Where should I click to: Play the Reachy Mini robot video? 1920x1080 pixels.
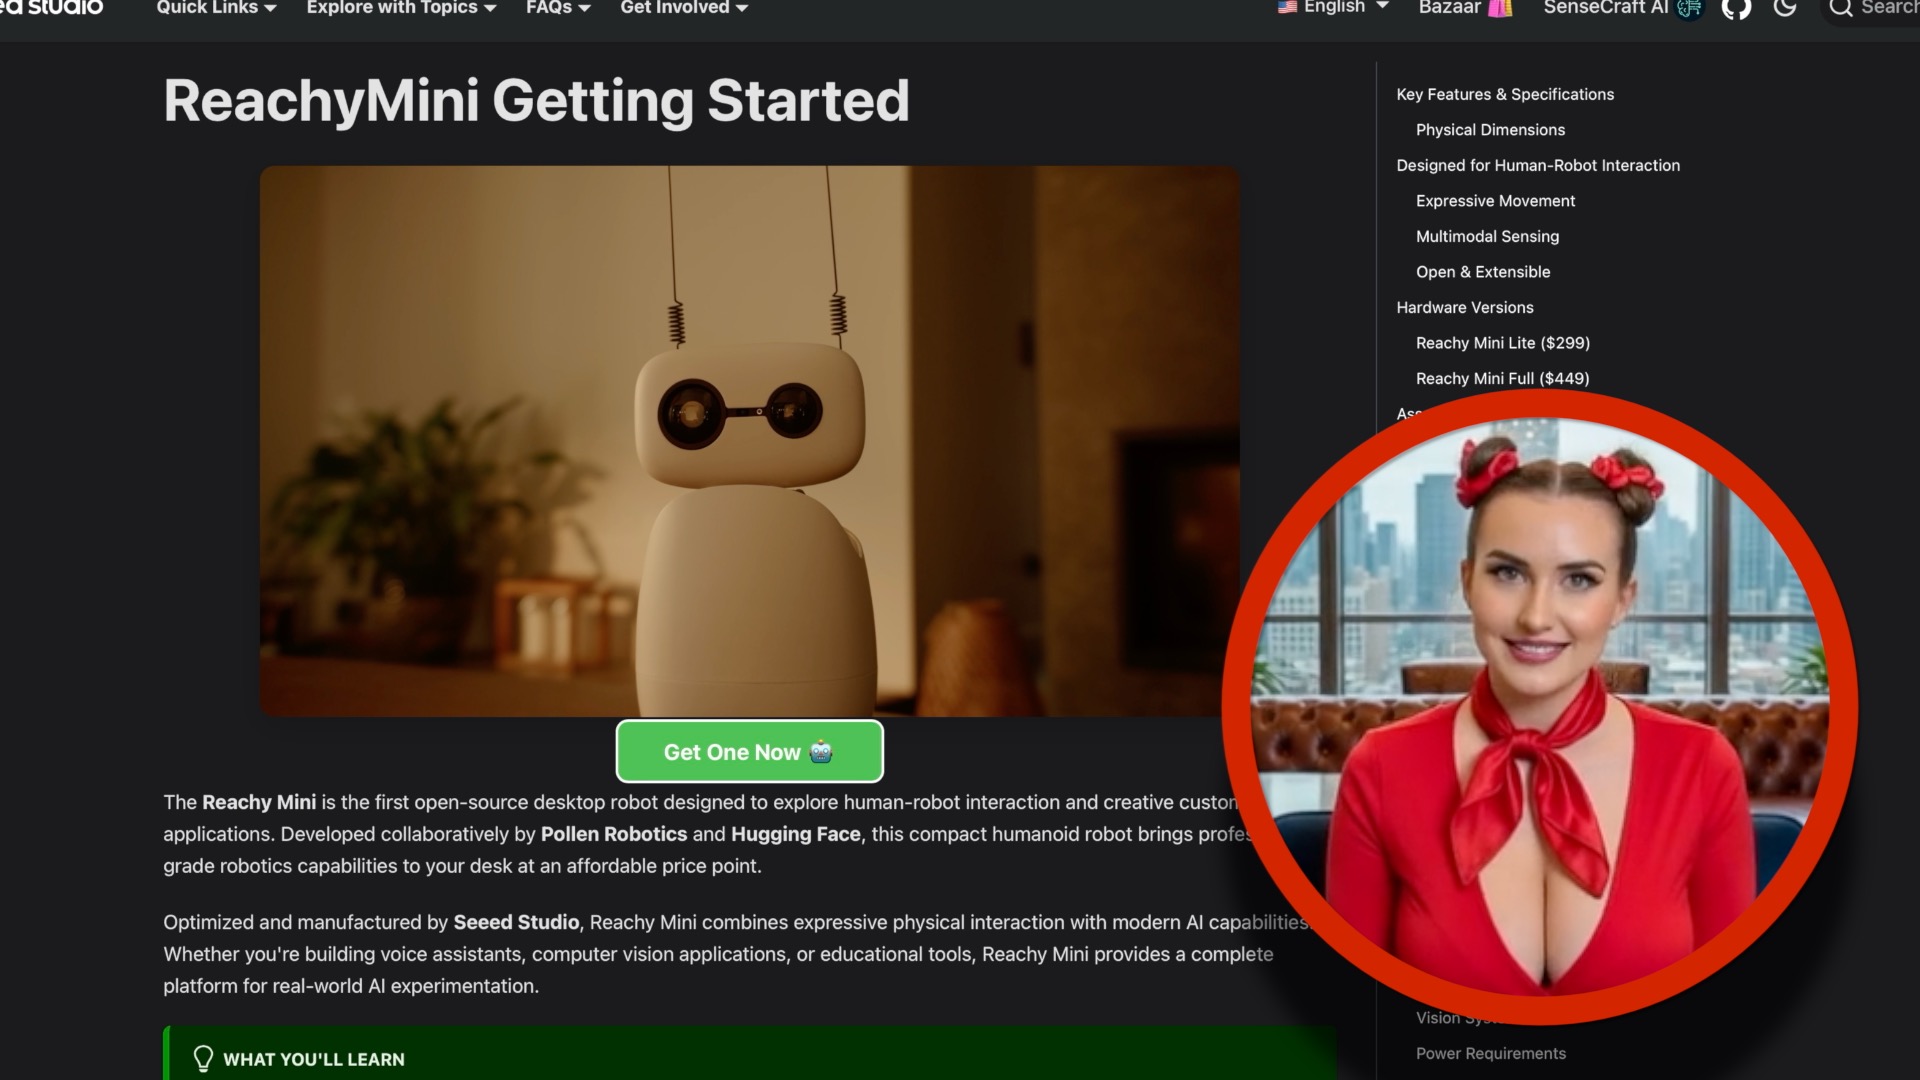pyautogui.click(x=749, y=440)
